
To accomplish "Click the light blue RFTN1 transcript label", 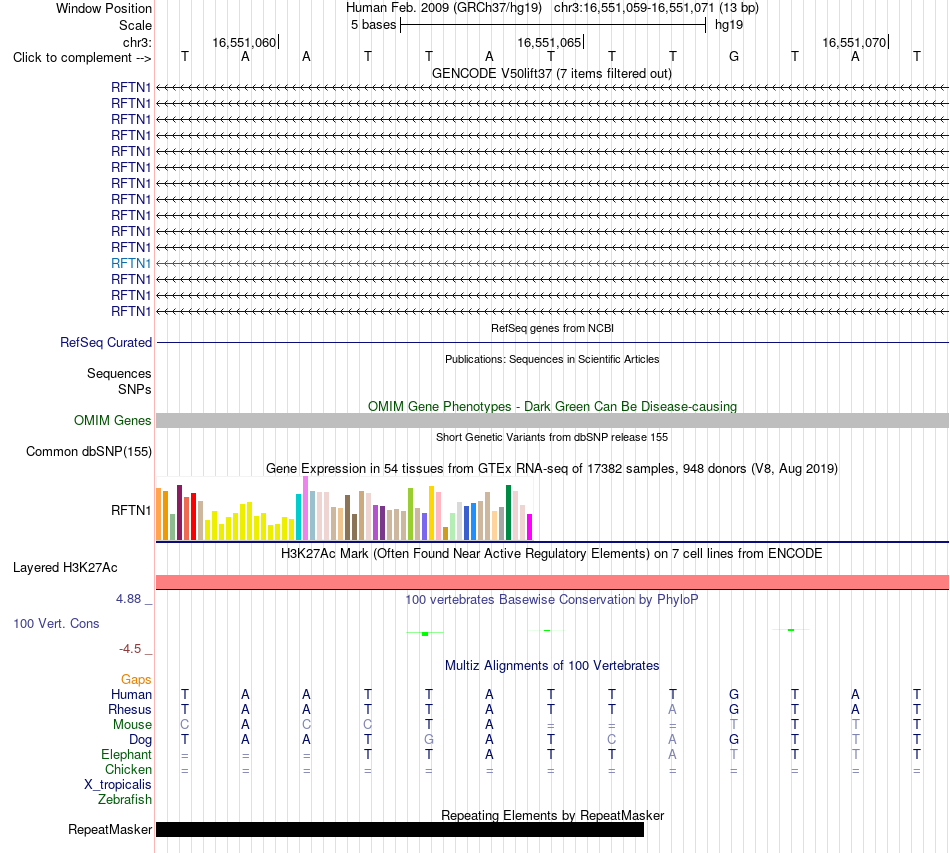I will (x=130, y=264).
